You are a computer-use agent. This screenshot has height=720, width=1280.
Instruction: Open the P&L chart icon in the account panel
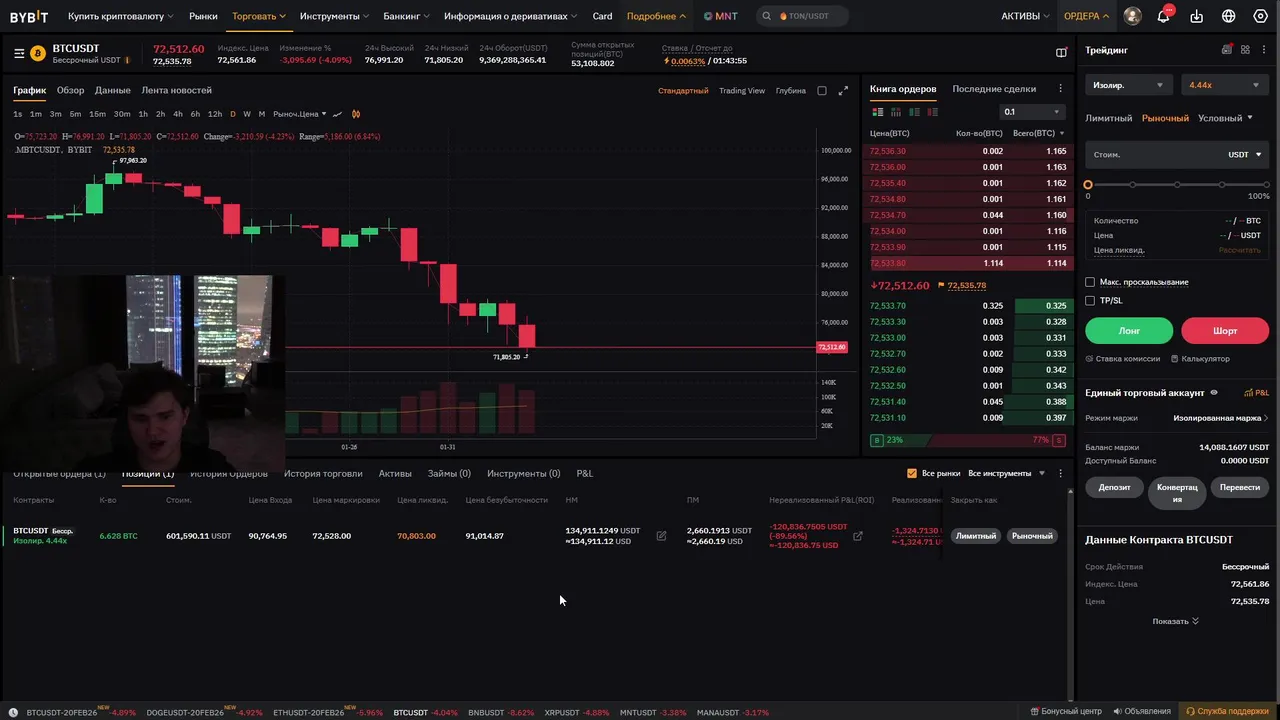click(x=1256, y=393)
